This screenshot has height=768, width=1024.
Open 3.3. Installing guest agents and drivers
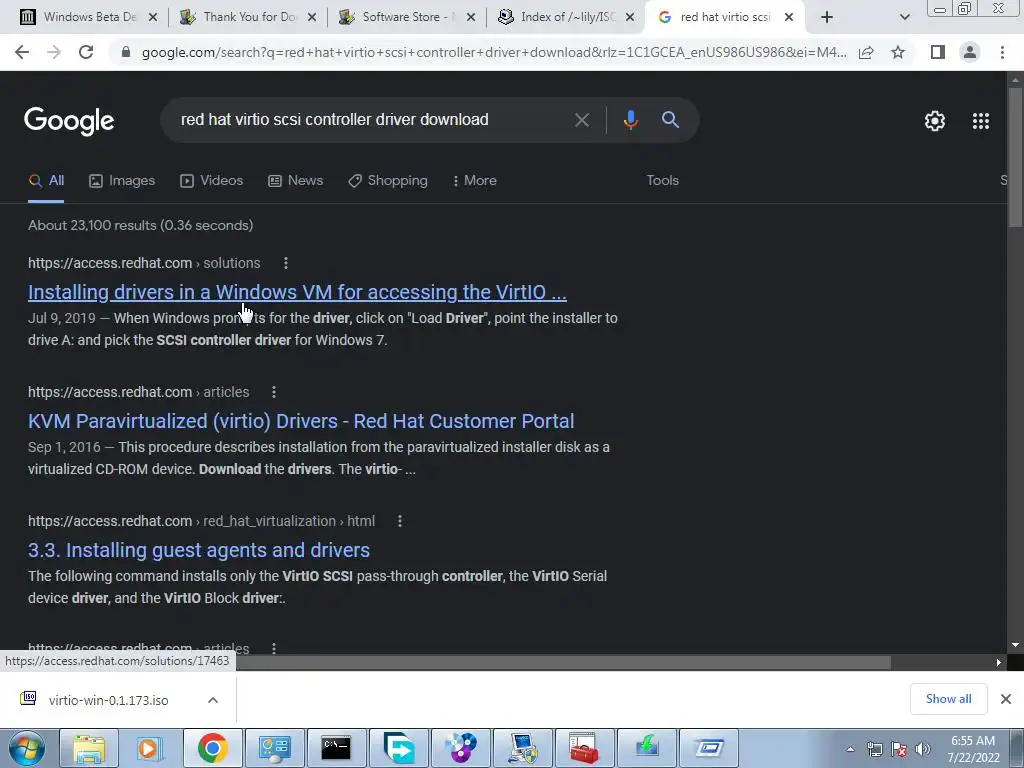point(199,550)
